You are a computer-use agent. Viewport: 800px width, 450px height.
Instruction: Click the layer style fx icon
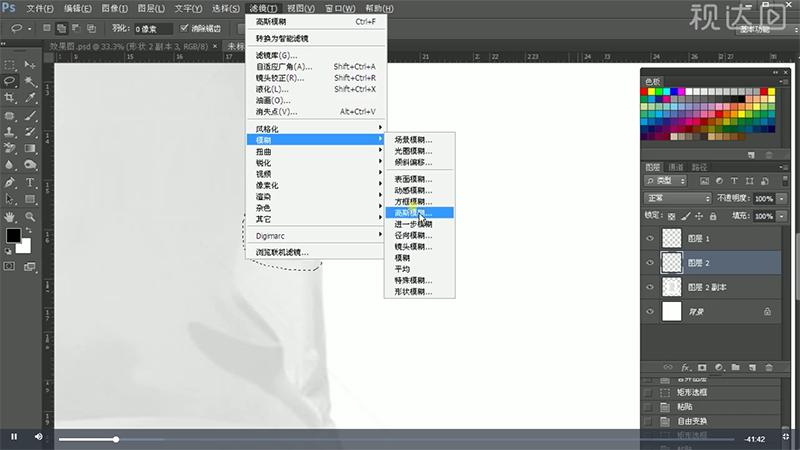point(685,367)
